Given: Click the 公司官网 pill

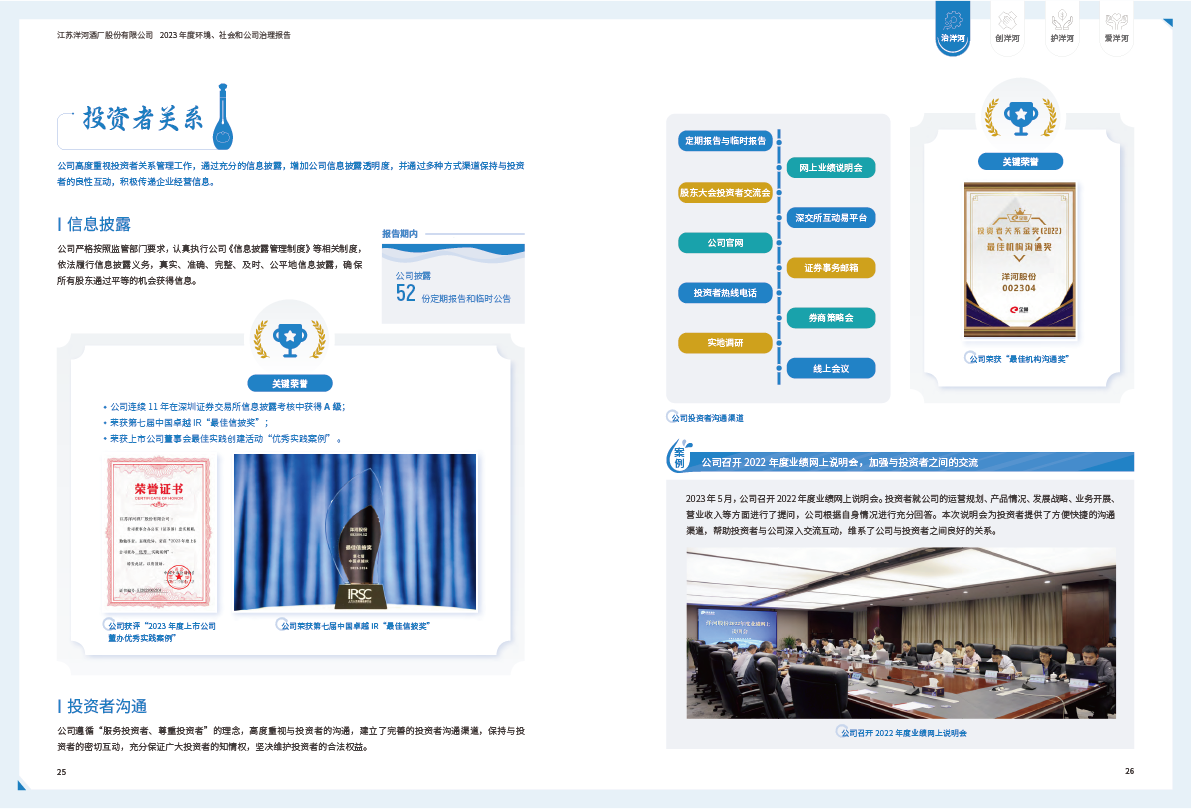Looking at the screenshot, I should tap(725, 243).
